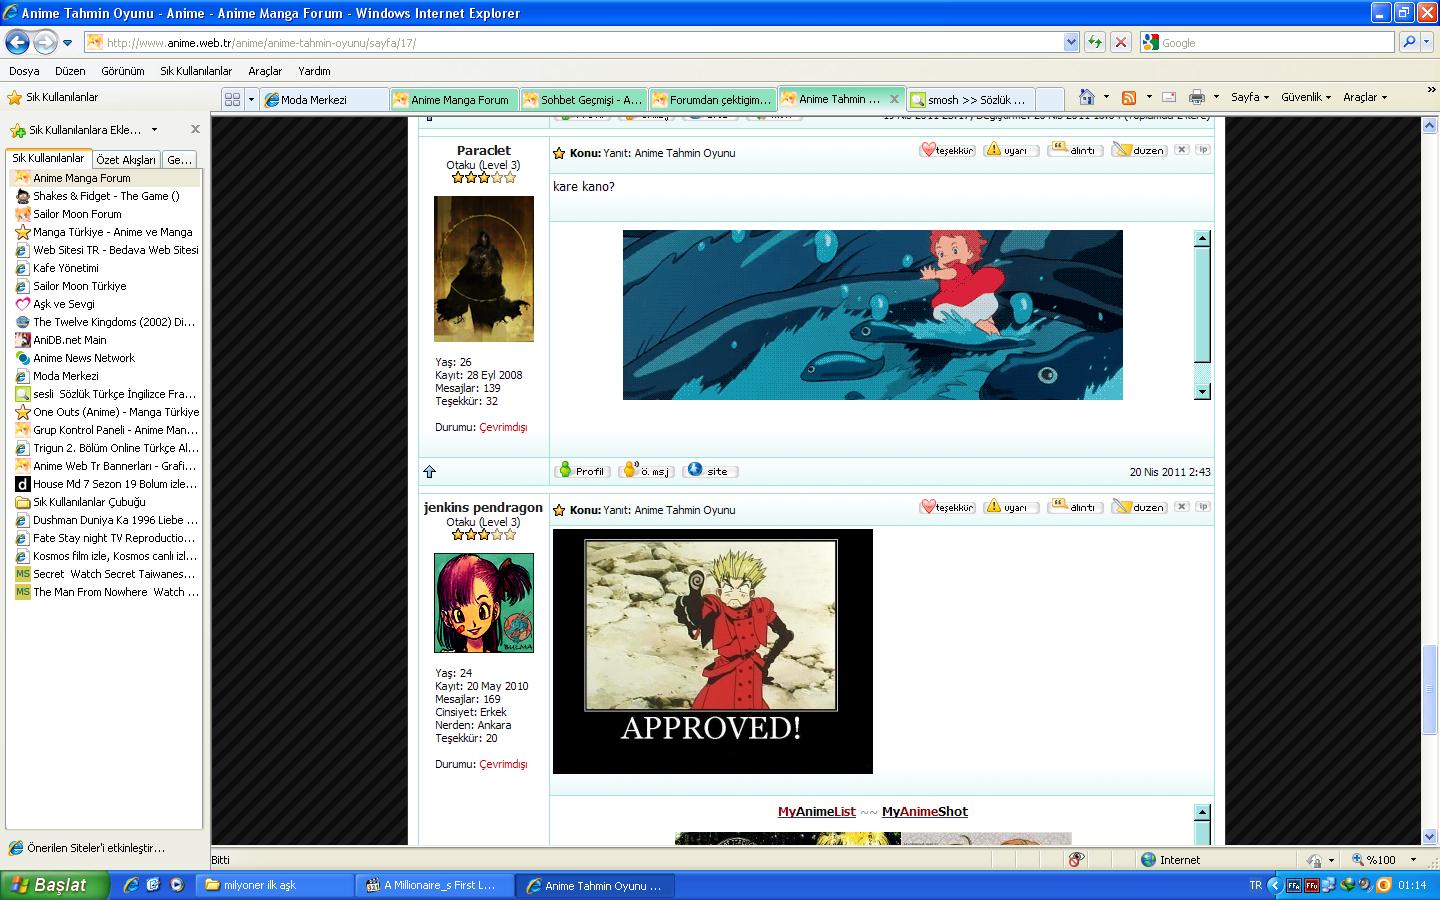Switch to the Moda Merkezi tab

pos(325,99)
